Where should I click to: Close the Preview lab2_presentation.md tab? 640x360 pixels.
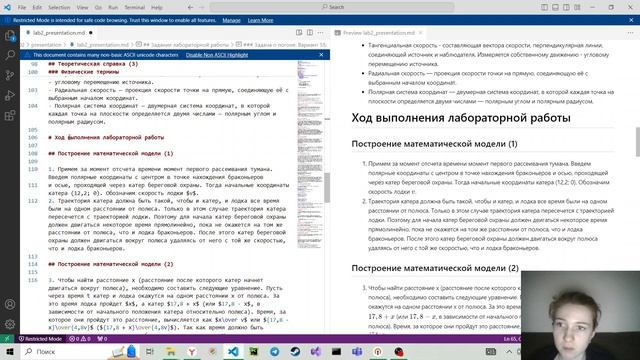420,33
